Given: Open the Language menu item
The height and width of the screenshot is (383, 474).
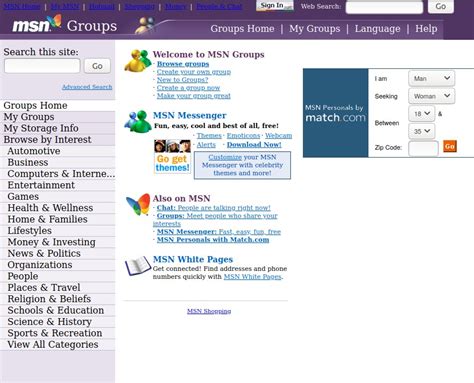Looking at the screenshot, I should click(377, 29).
